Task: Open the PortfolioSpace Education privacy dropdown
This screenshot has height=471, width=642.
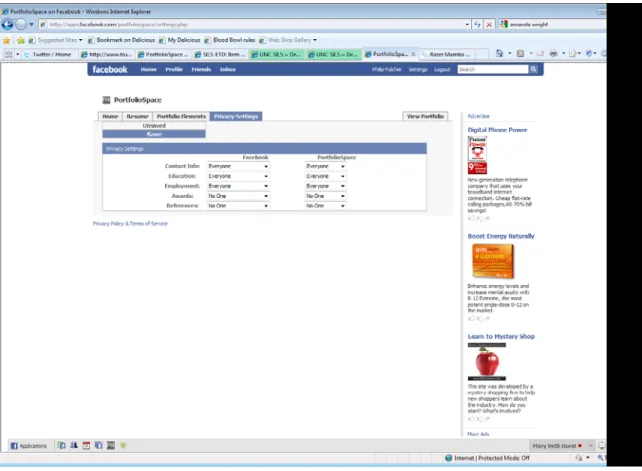Action: click(326, 176)
